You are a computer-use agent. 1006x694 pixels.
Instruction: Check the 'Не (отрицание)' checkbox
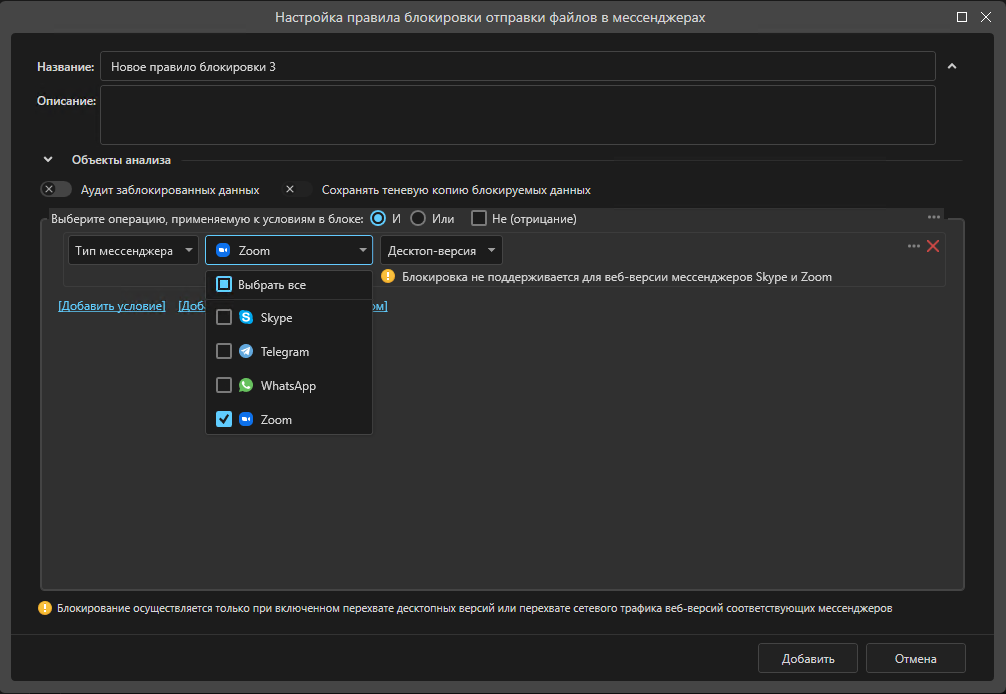pyautogui.click(x=479, y=219)
